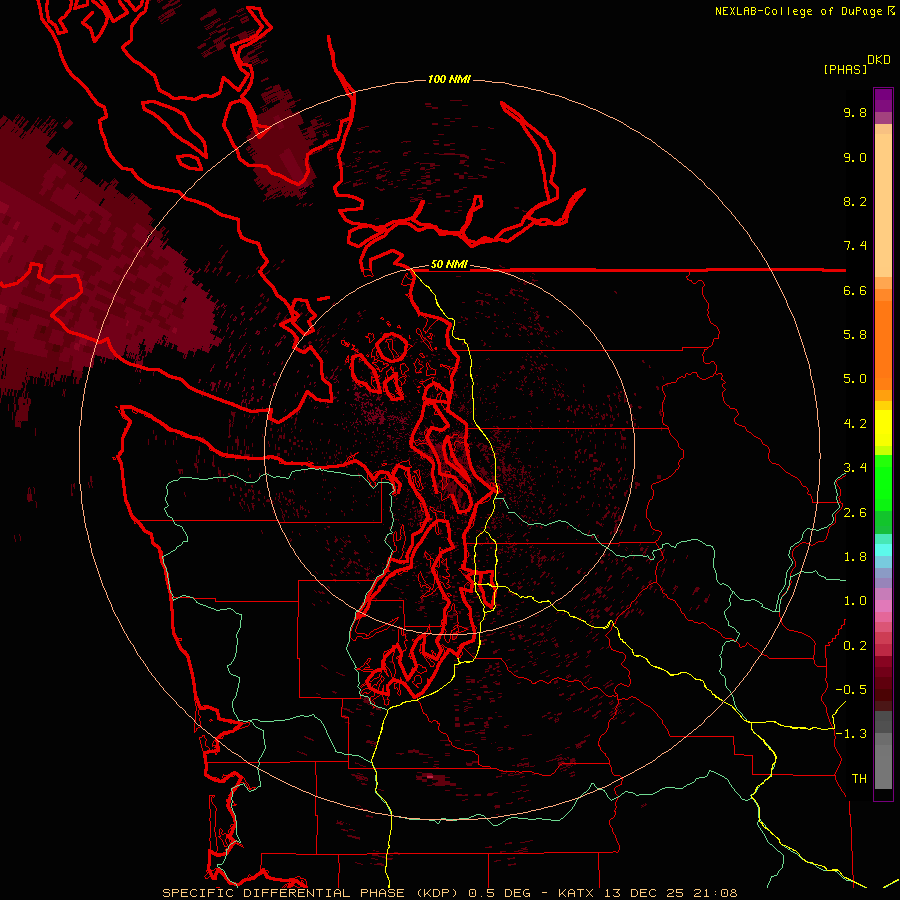Pick the purple segment atop the color bar

[883, 100]
